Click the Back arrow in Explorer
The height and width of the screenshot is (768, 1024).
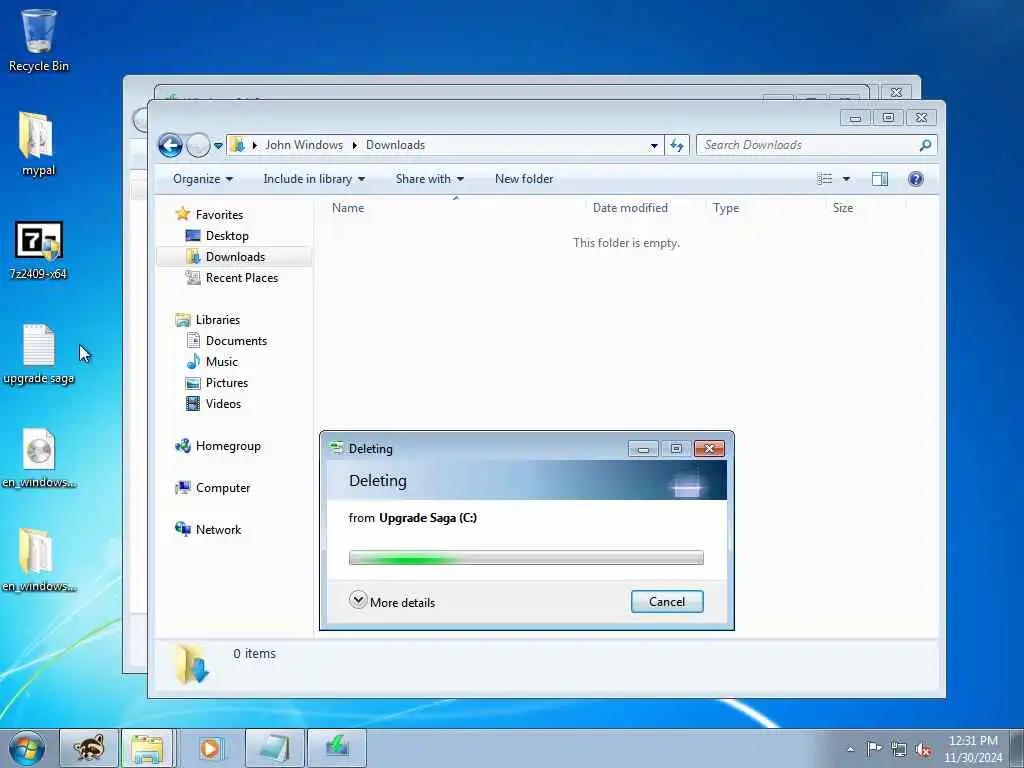coord(170,145)
